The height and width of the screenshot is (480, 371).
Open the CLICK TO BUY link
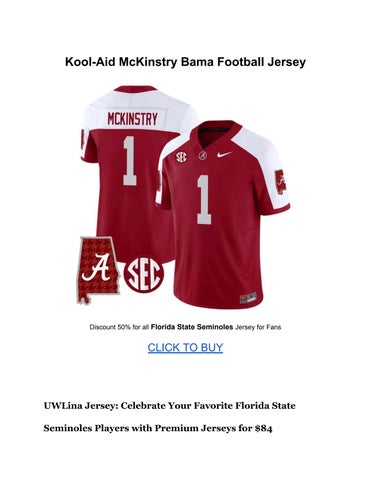[185, 348]
